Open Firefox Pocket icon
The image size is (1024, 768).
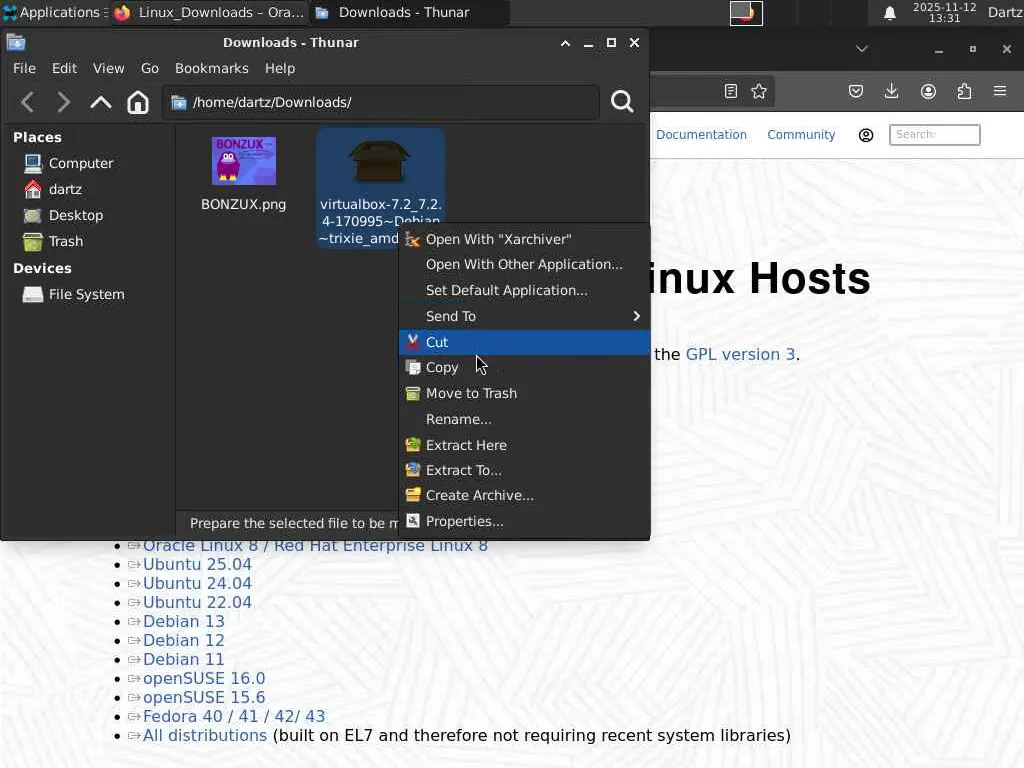click(x=856, y=91)
